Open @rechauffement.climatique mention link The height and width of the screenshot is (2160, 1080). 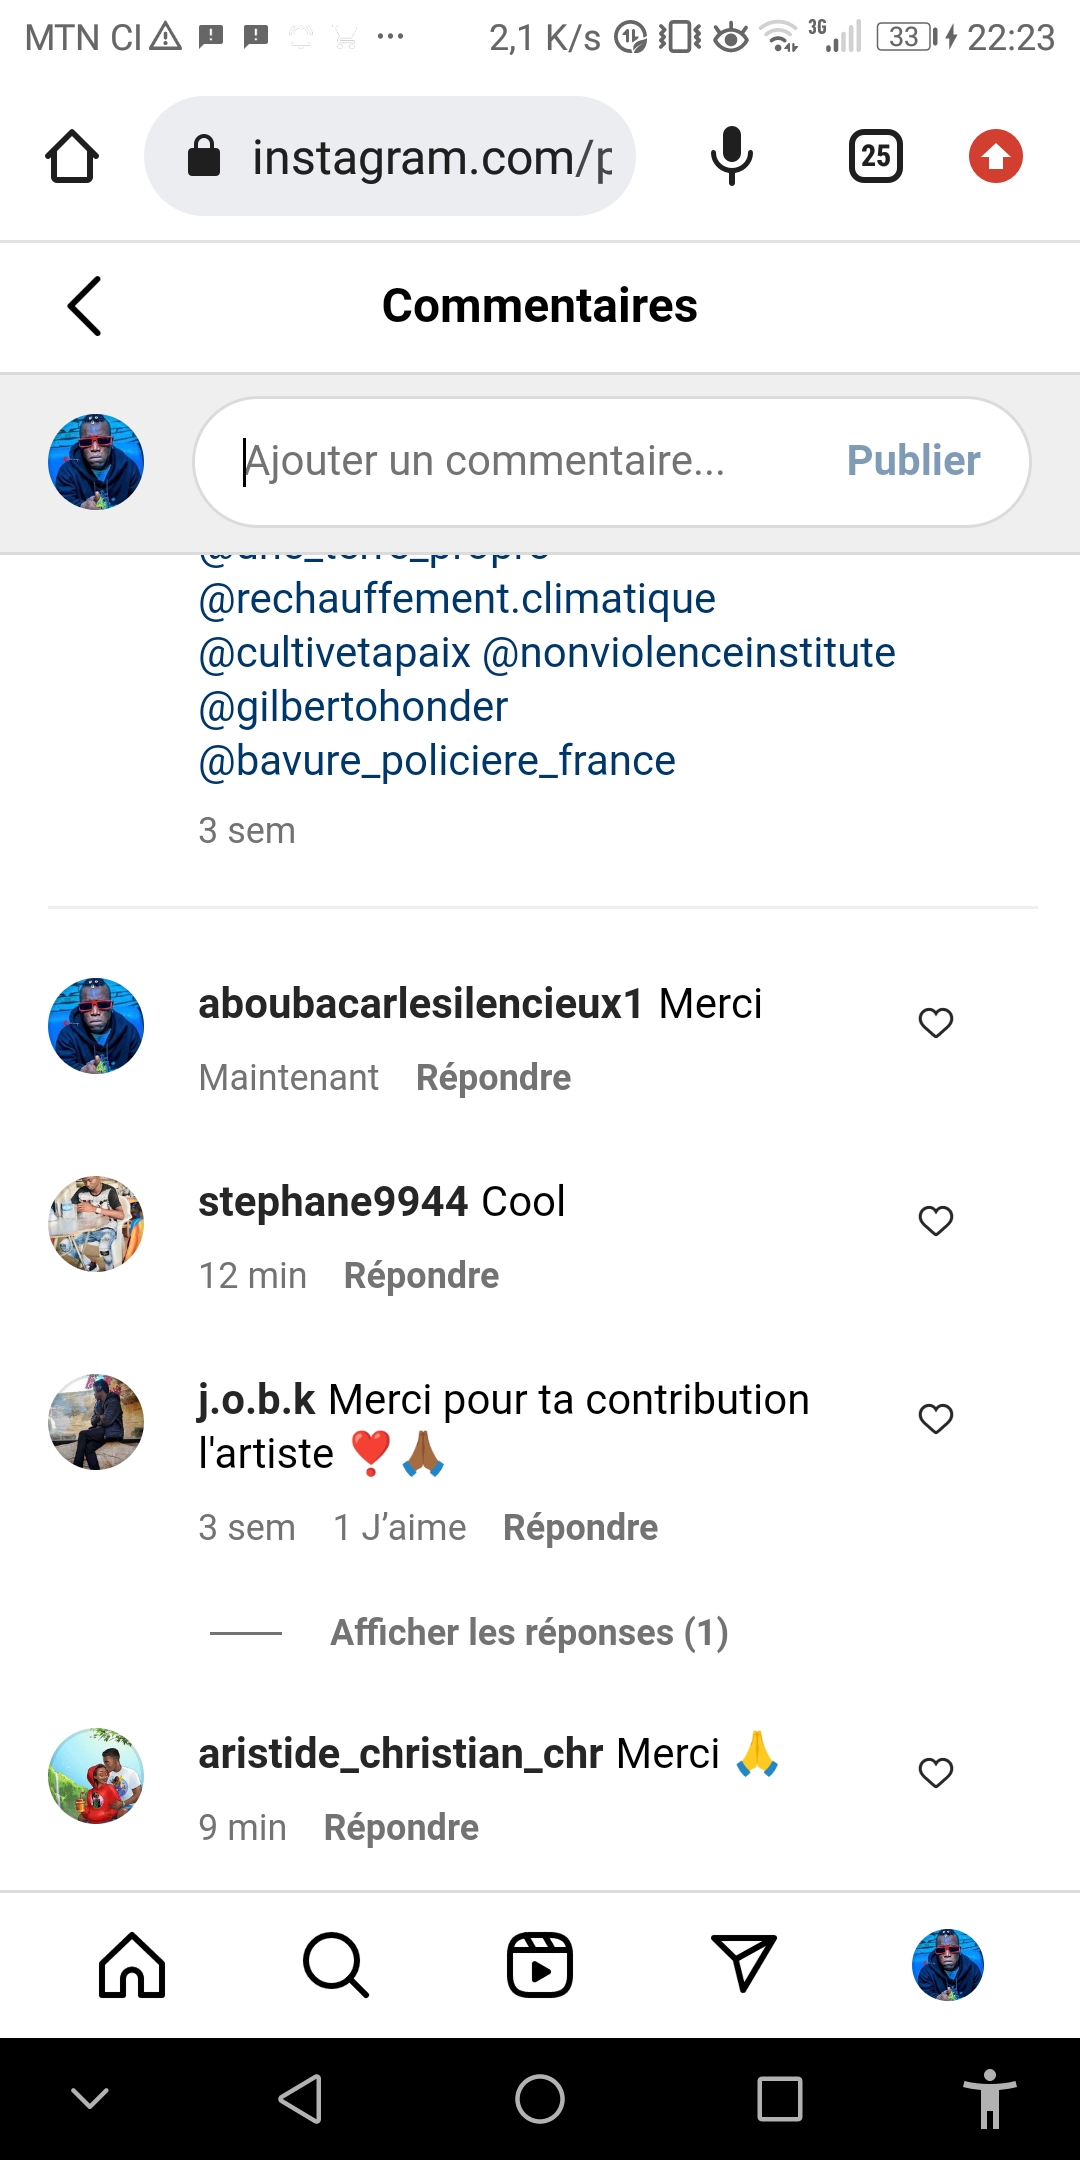(457, 599)
